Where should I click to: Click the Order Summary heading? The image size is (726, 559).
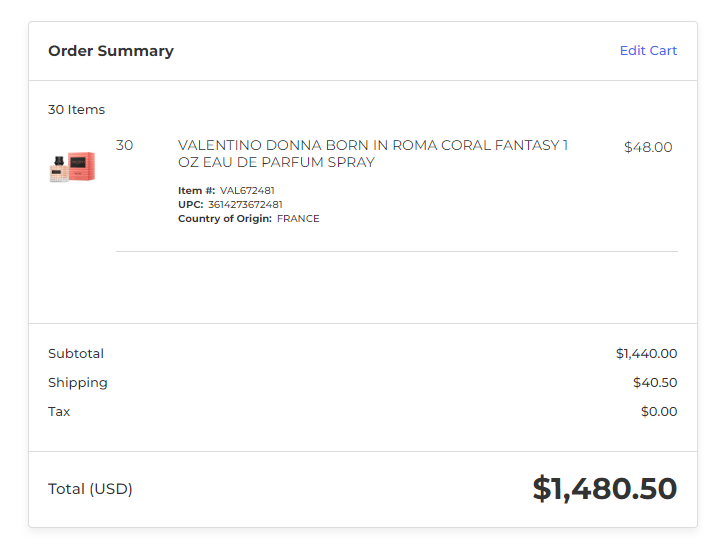(x=111, y=50)
